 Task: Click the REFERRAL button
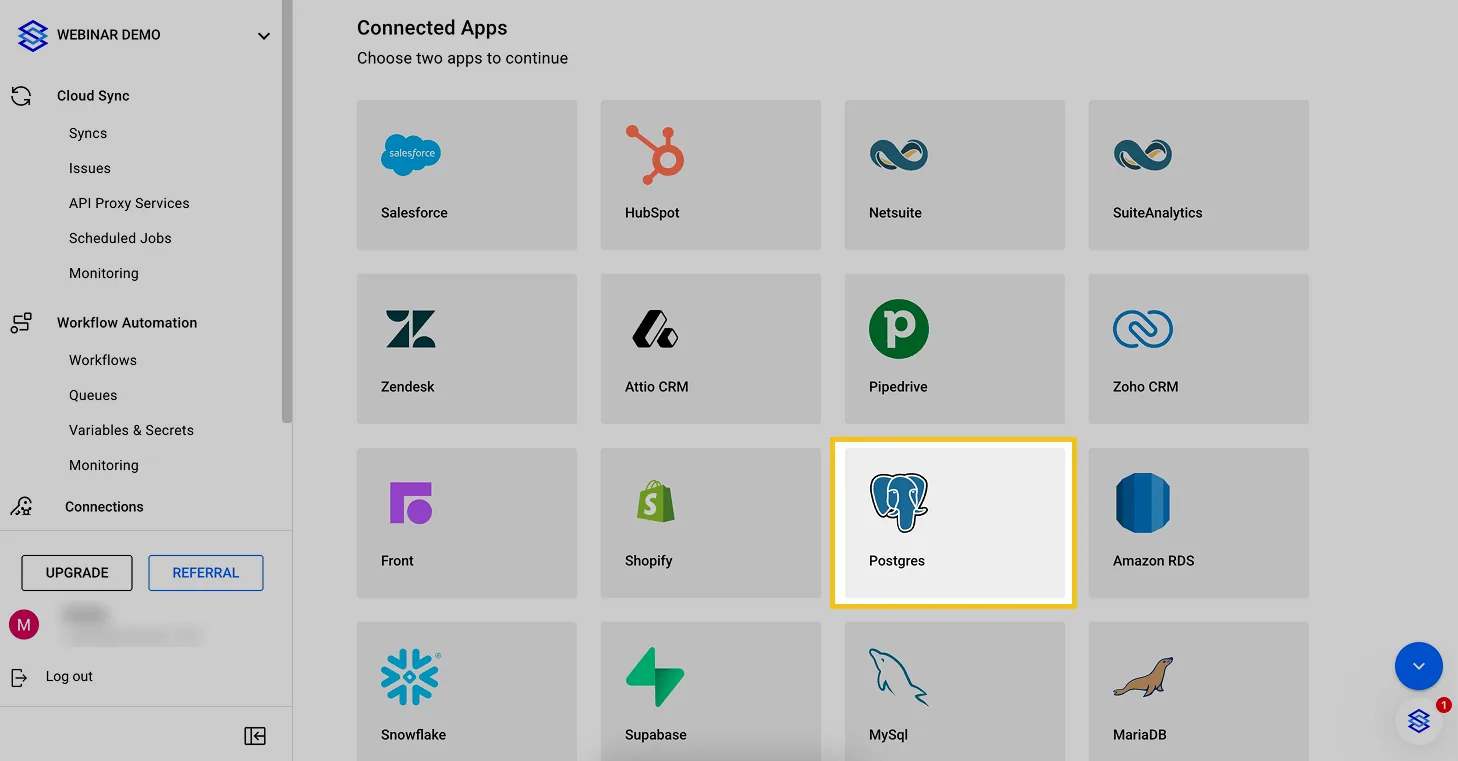pyautogui.click(x=206, y=573)
